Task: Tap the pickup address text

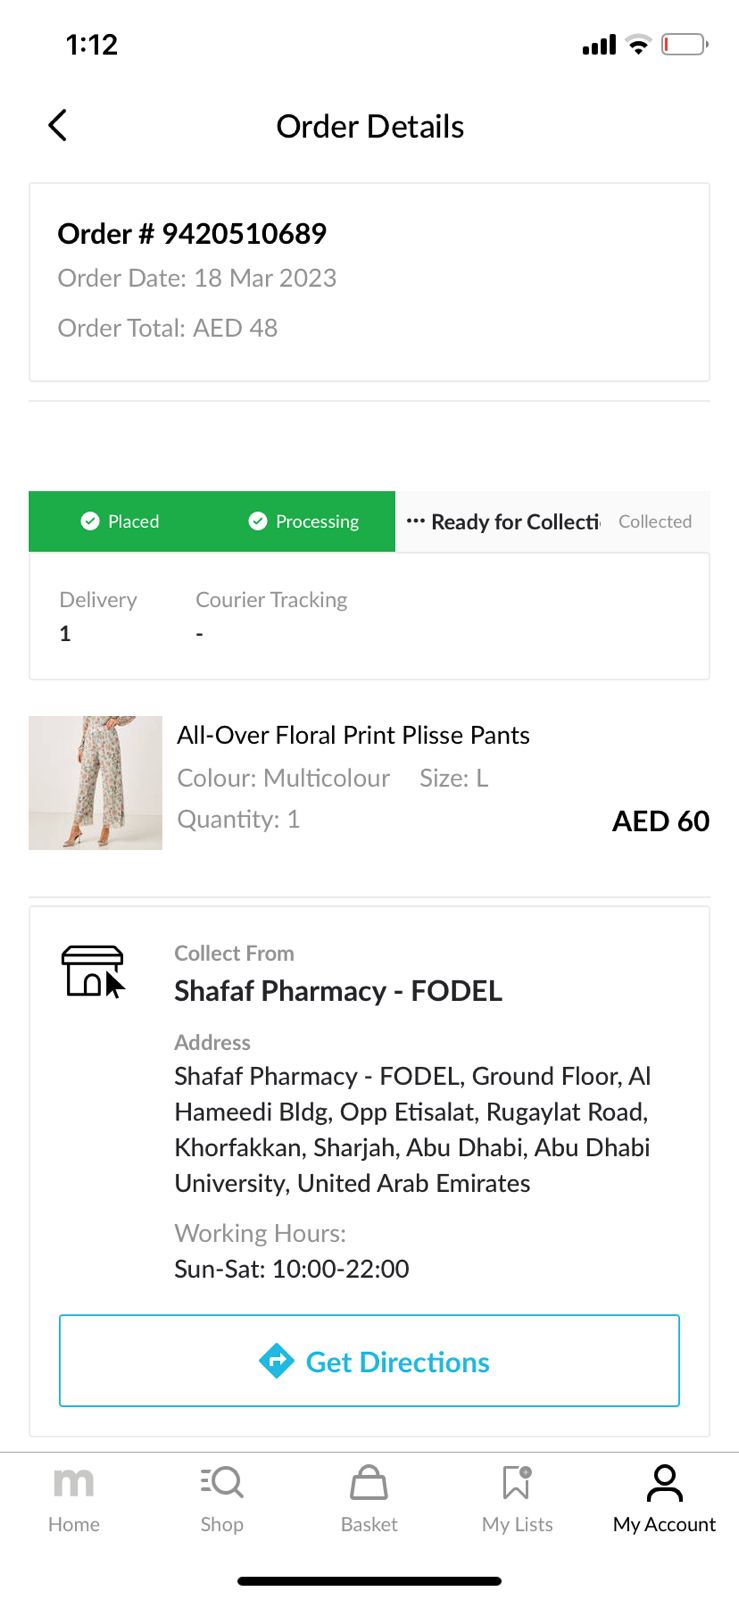Action: tap(412, 1130)
